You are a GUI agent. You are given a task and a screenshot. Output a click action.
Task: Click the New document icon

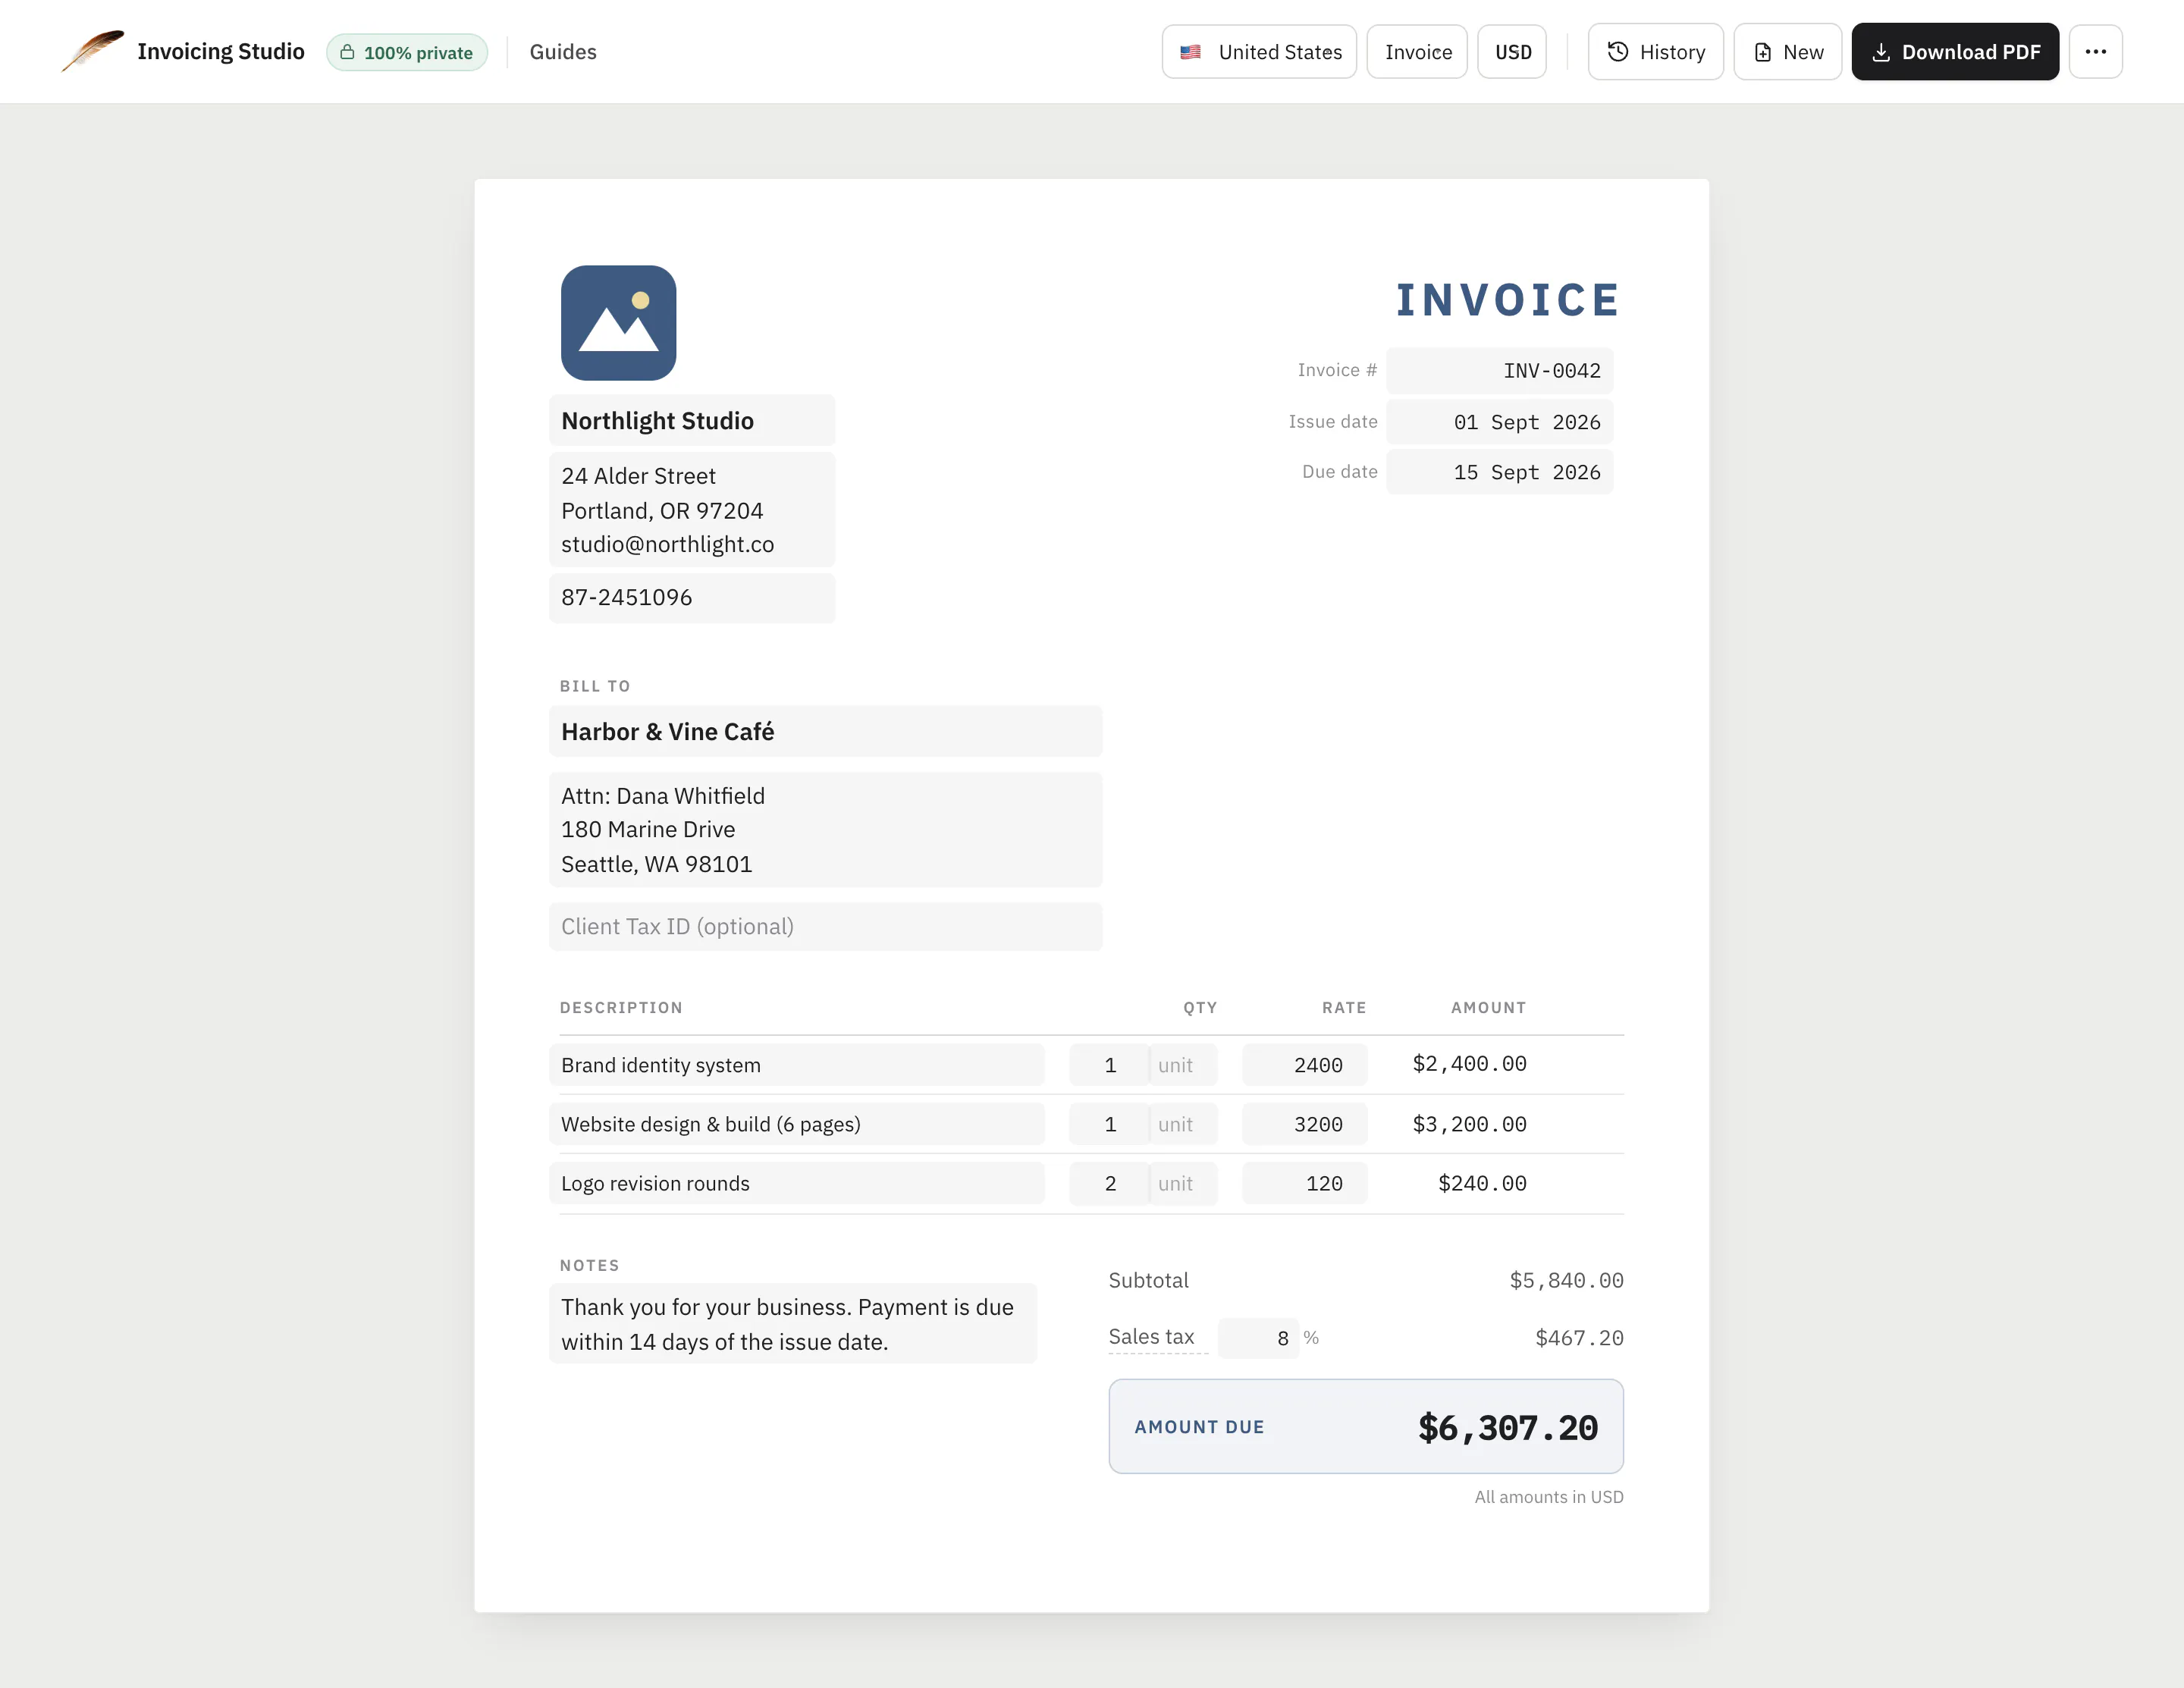(x=1762, y=52)
